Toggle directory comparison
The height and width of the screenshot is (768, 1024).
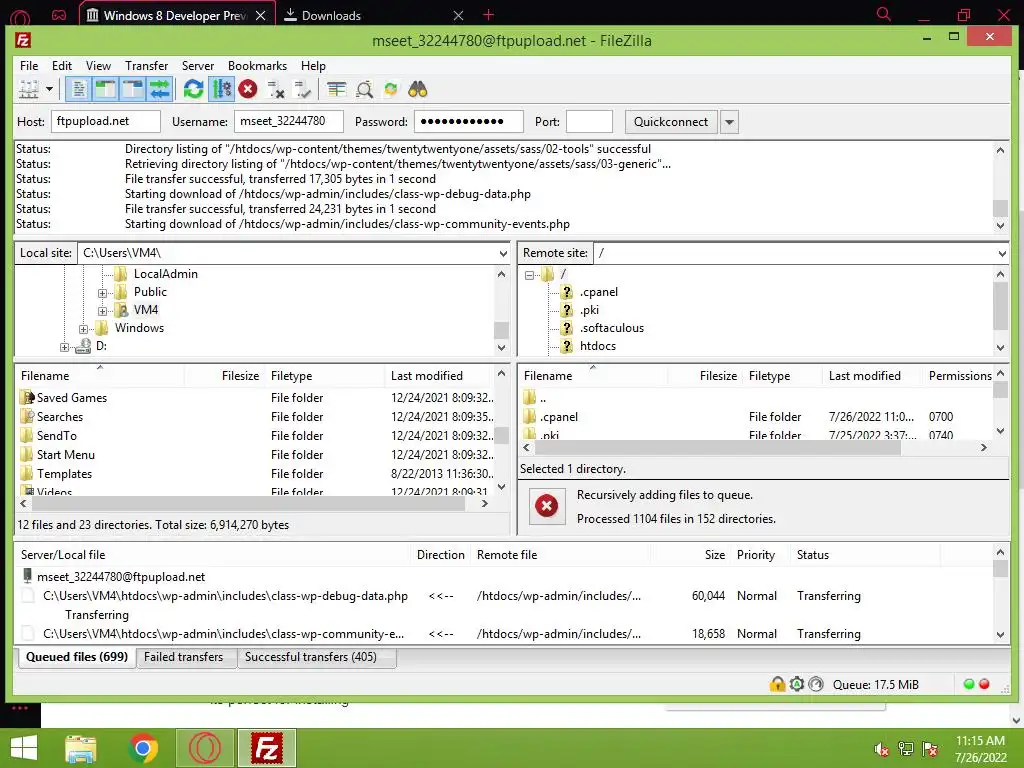tap(364, 89)
